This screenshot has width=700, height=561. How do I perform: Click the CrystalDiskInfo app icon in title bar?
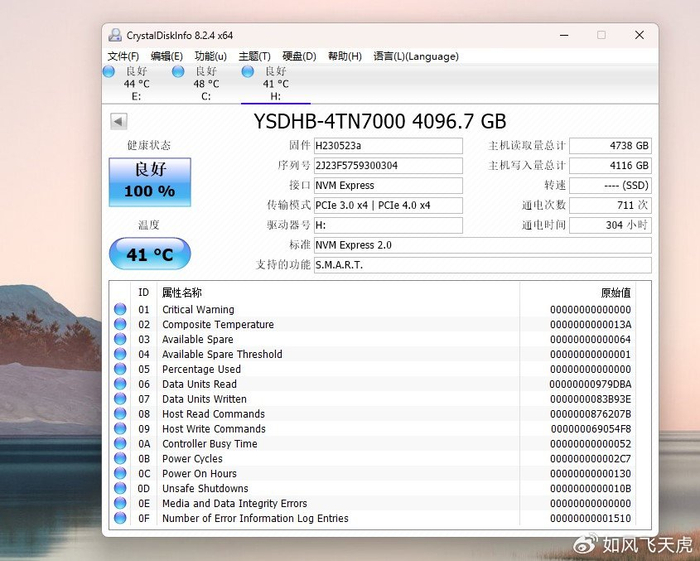116,35
